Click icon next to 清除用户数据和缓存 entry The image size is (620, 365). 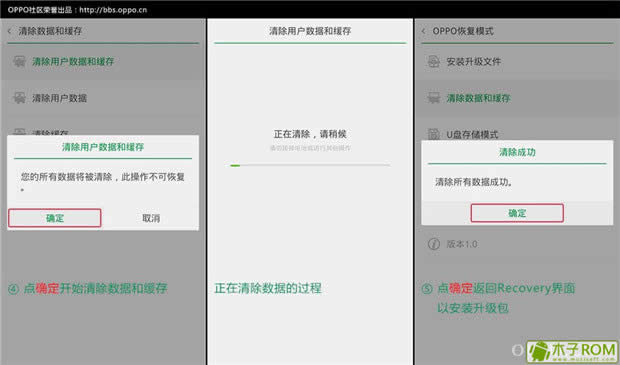(x=19, y=61)
